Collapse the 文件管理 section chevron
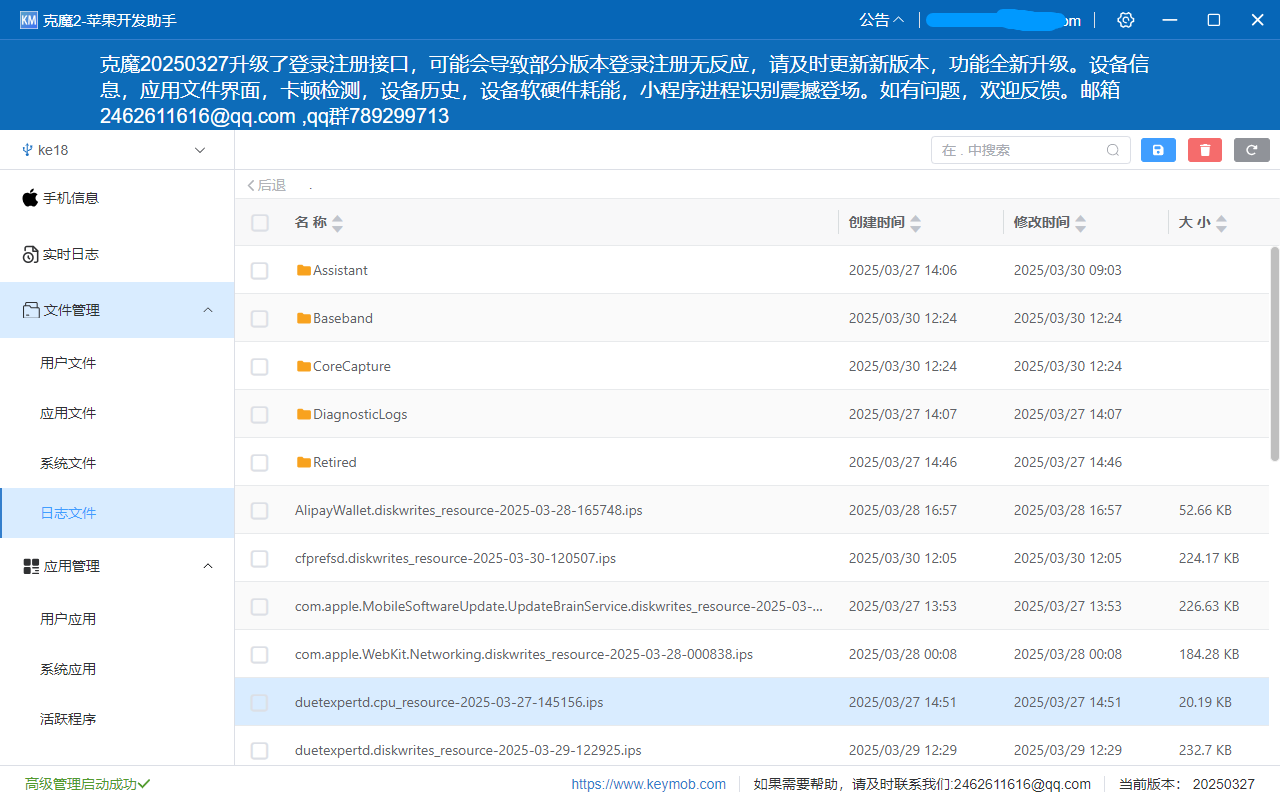This screenshot has height=800, width=1280. (x=208, y=310)
